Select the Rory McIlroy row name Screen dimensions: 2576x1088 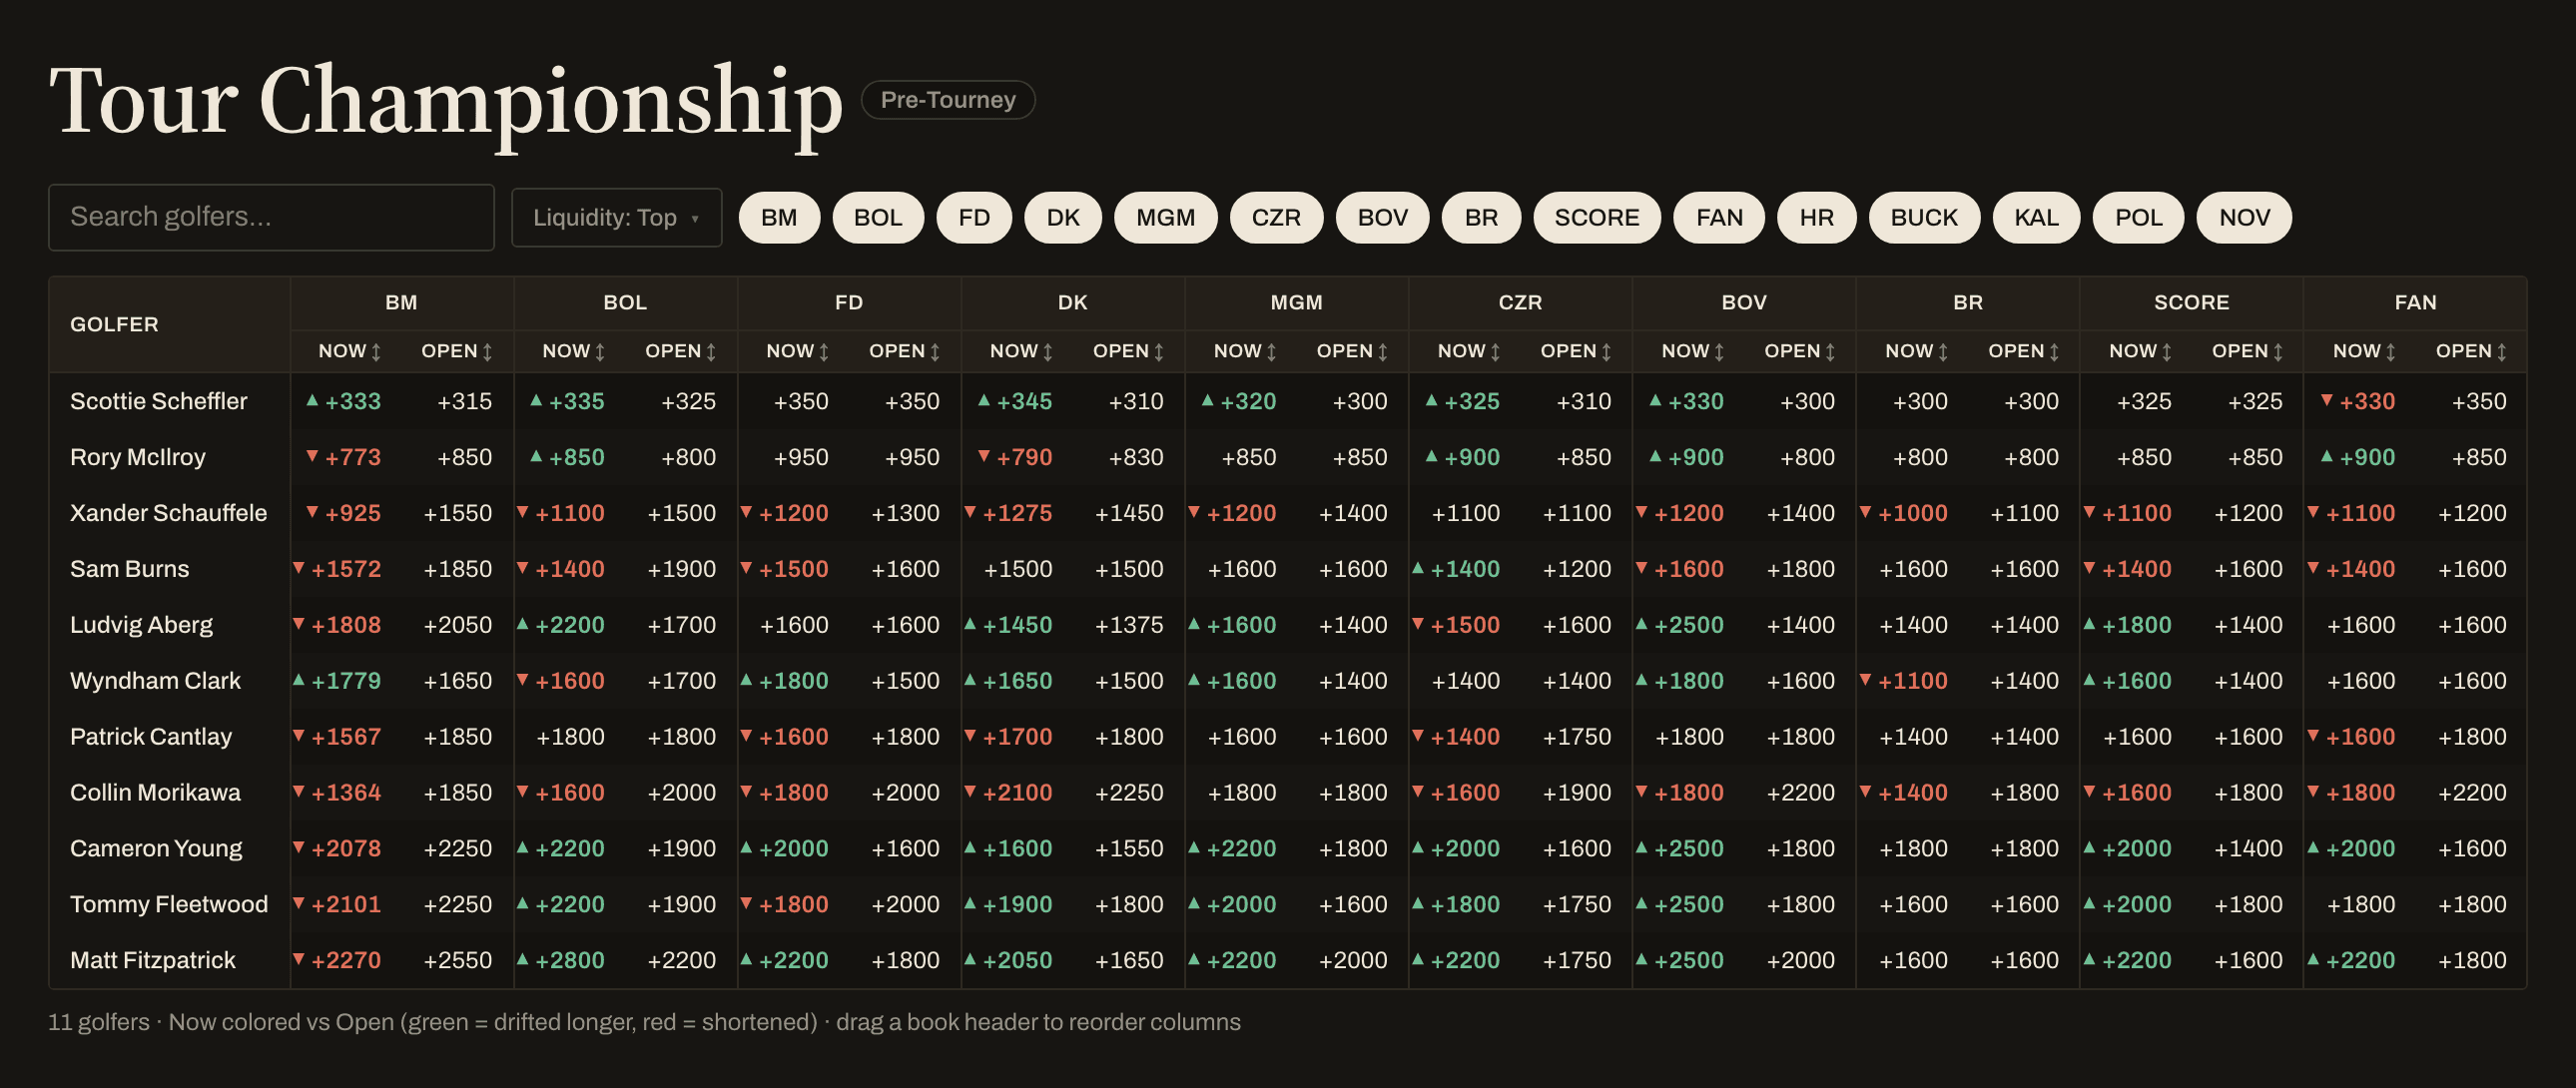pyautogui.click(x=138, y=457)
